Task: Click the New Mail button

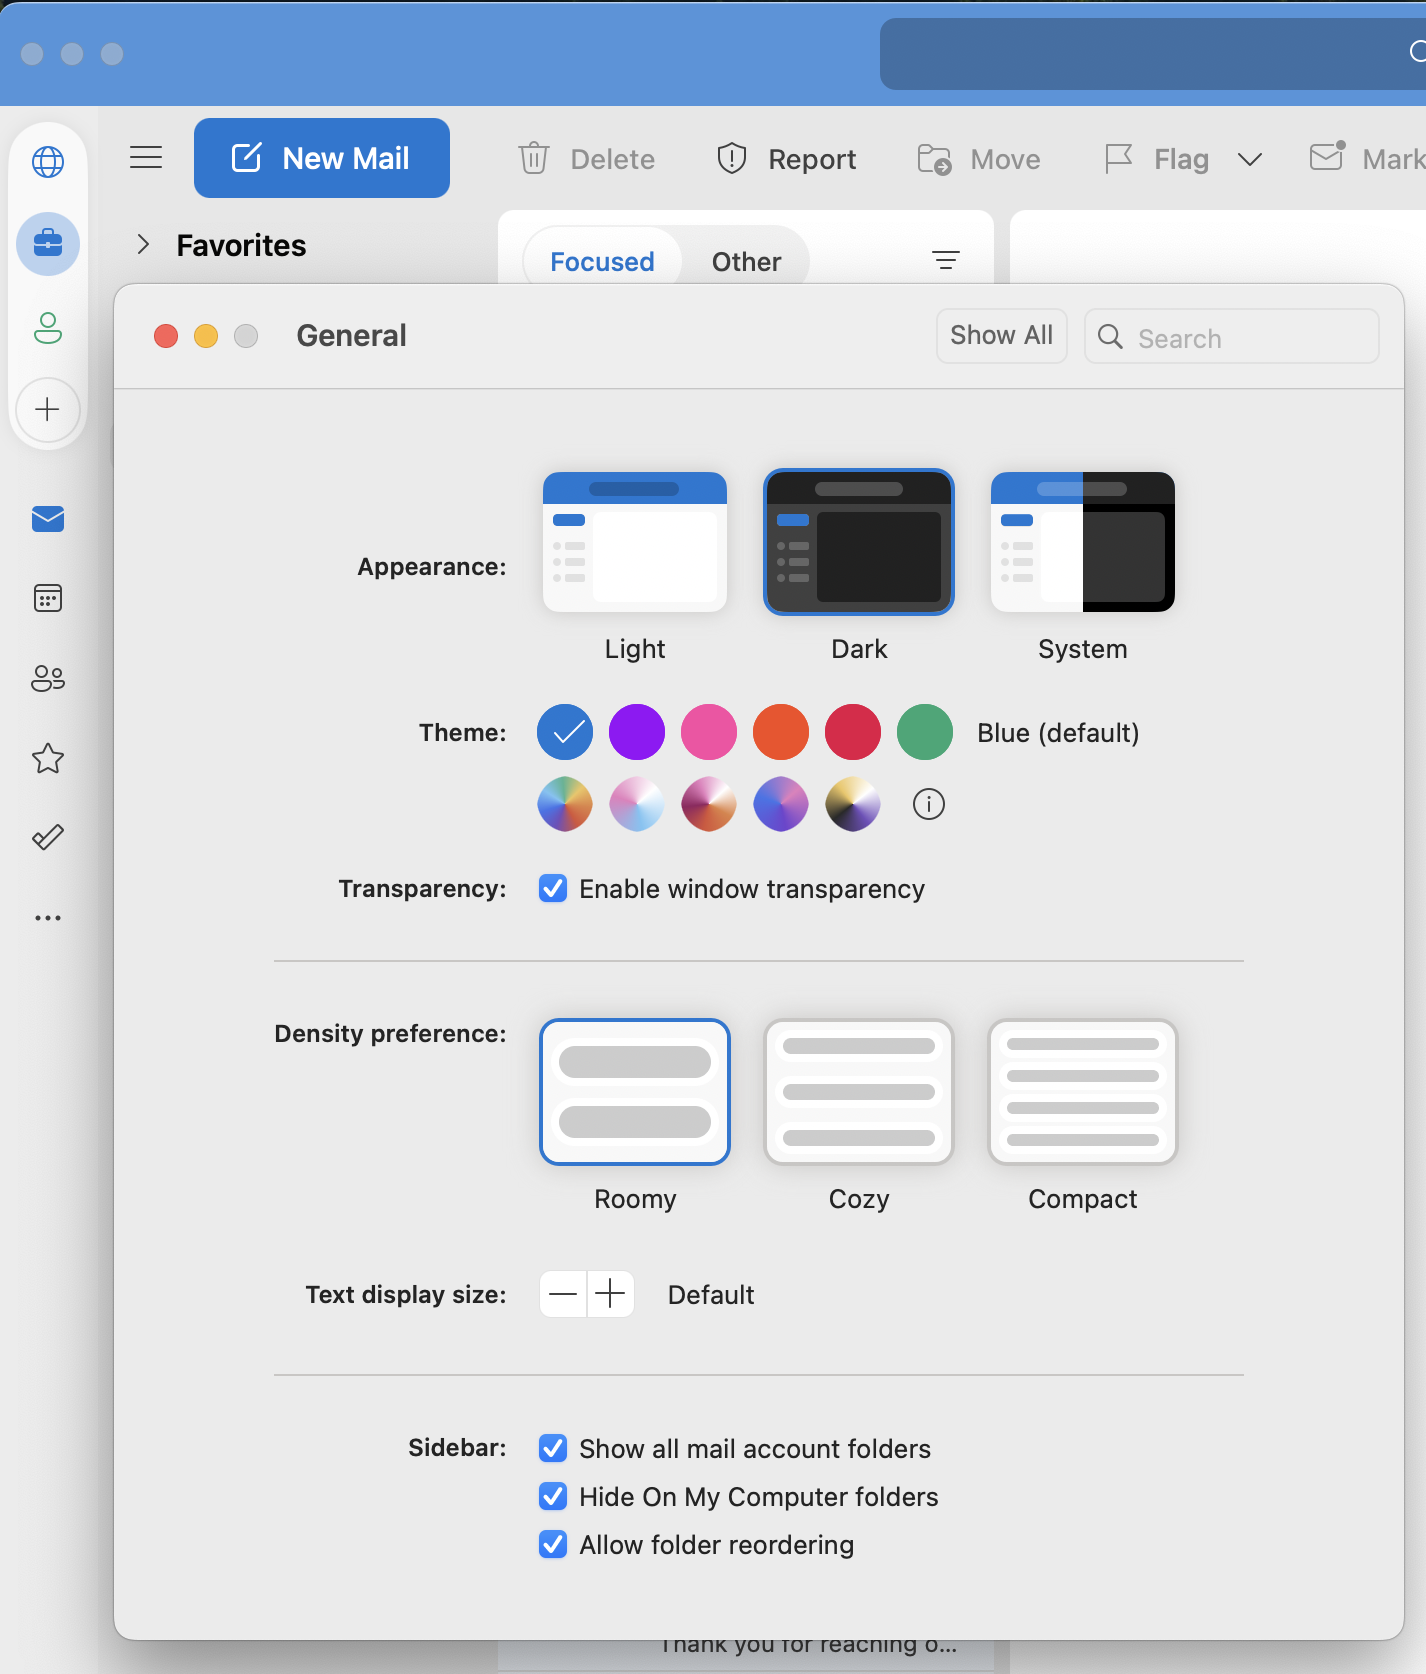Action: (322, 158)
